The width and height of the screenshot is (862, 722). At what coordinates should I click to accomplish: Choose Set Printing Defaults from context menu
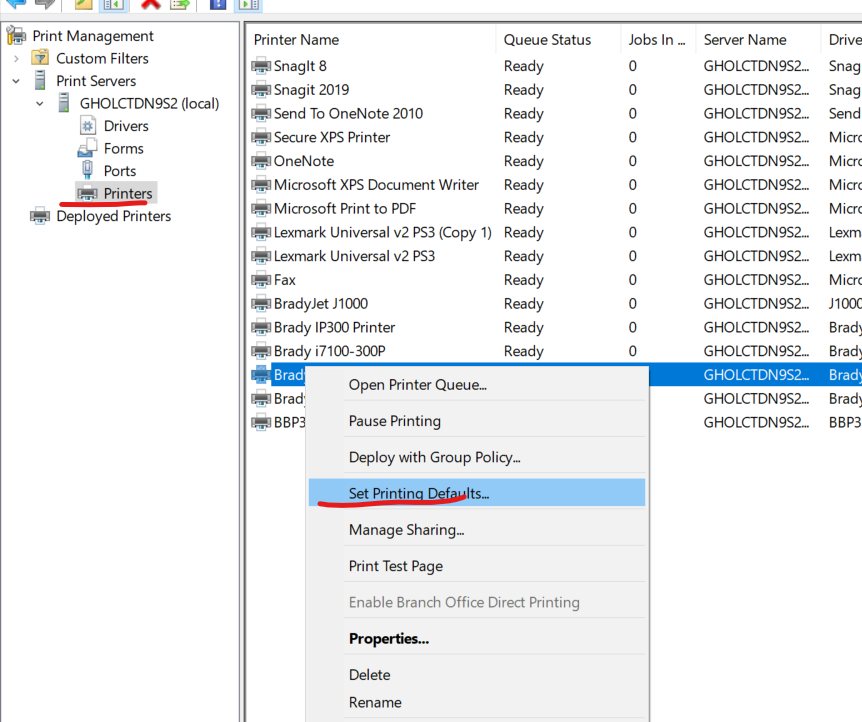[x=418, y=493]
